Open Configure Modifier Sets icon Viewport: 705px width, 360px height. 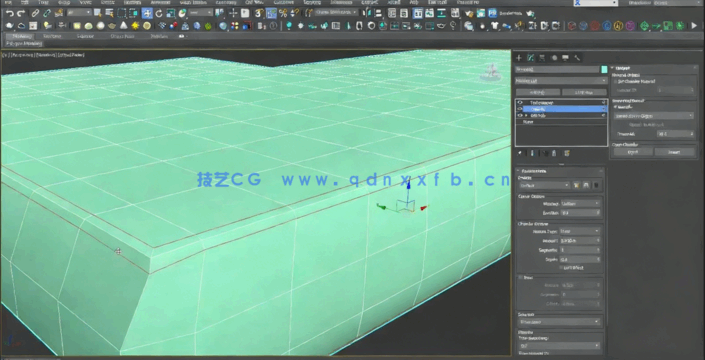[567, 153]
